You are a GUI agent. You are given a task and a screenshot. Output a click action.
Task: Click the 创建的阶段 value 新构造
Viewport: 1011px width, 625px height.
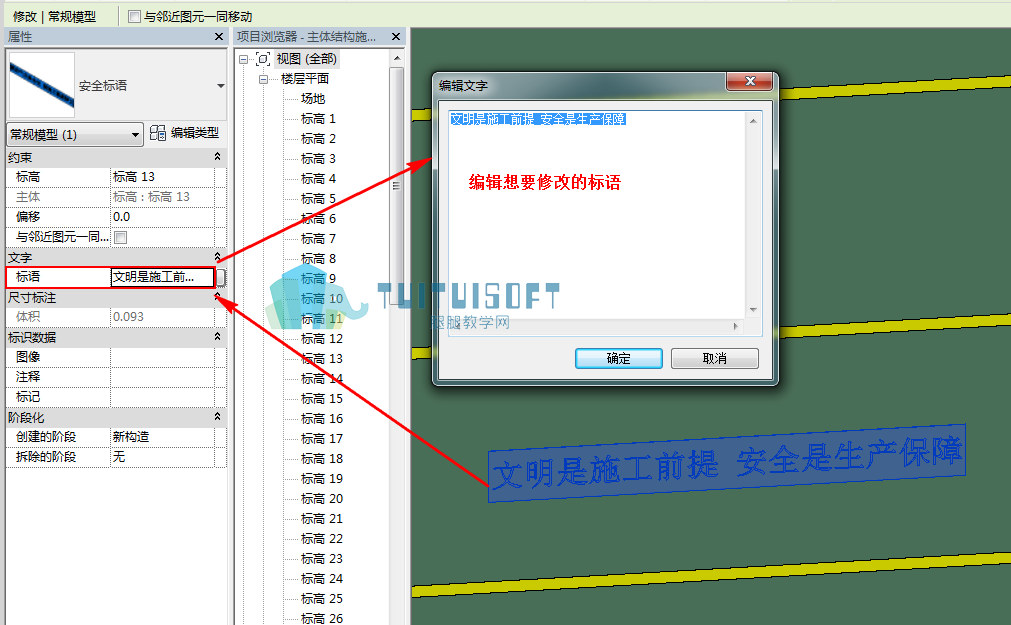(162, 437)
